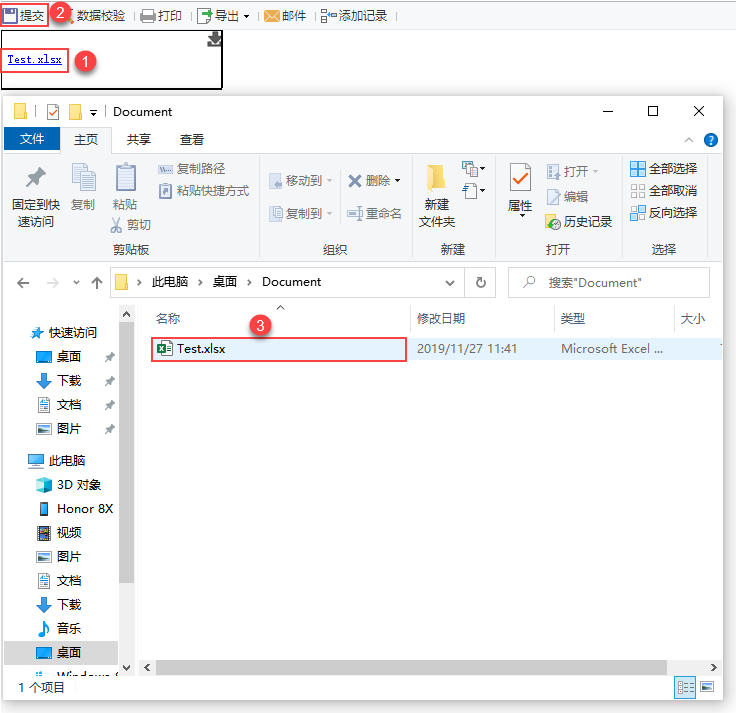736x713 pixels.
Task: Open the easy access dropdown
Action: point(473,191)
